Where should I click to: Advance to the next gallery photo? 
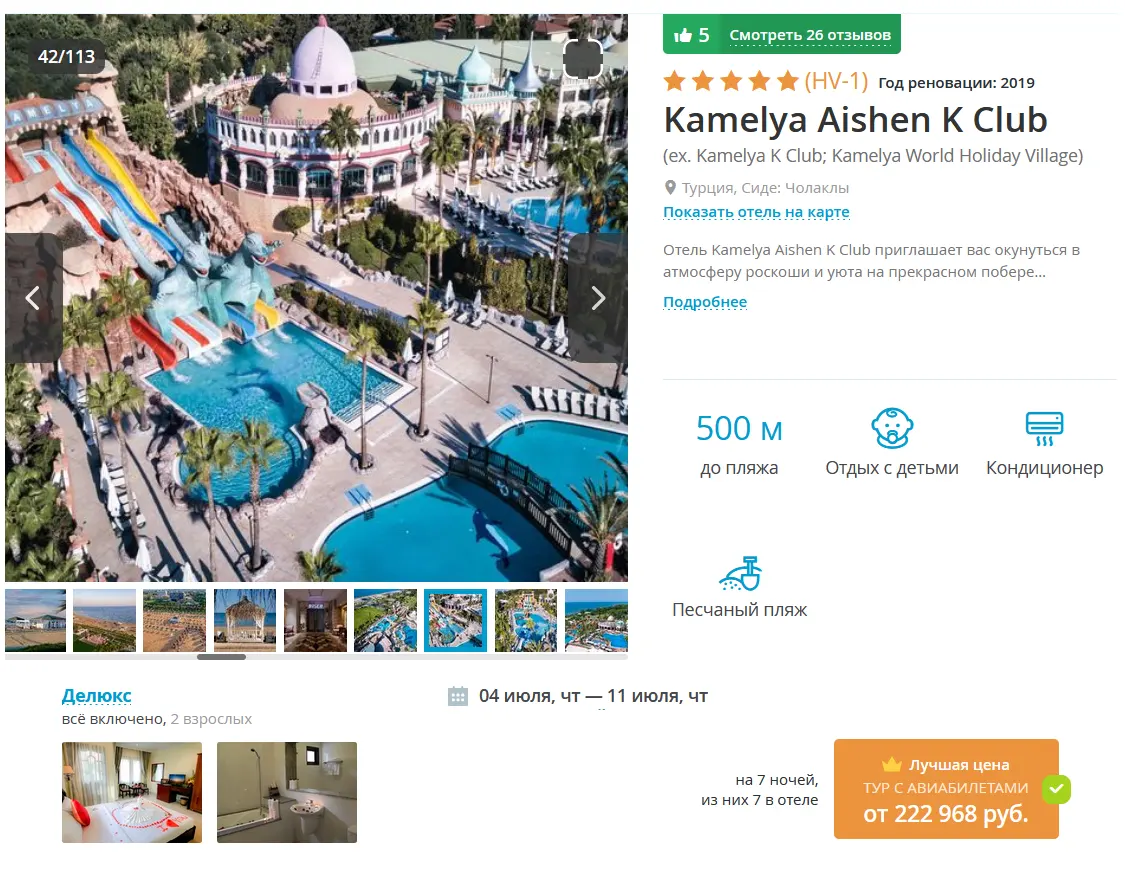(x=598, y=298)
